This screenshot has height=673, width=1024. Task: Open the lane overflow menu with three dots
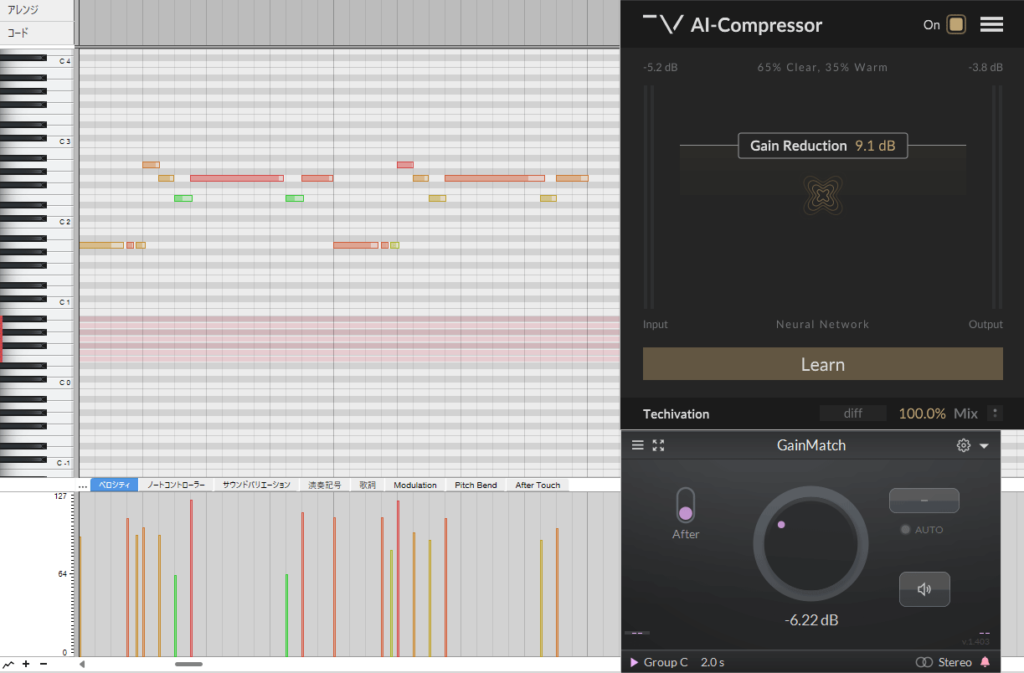tap(83, 485)
